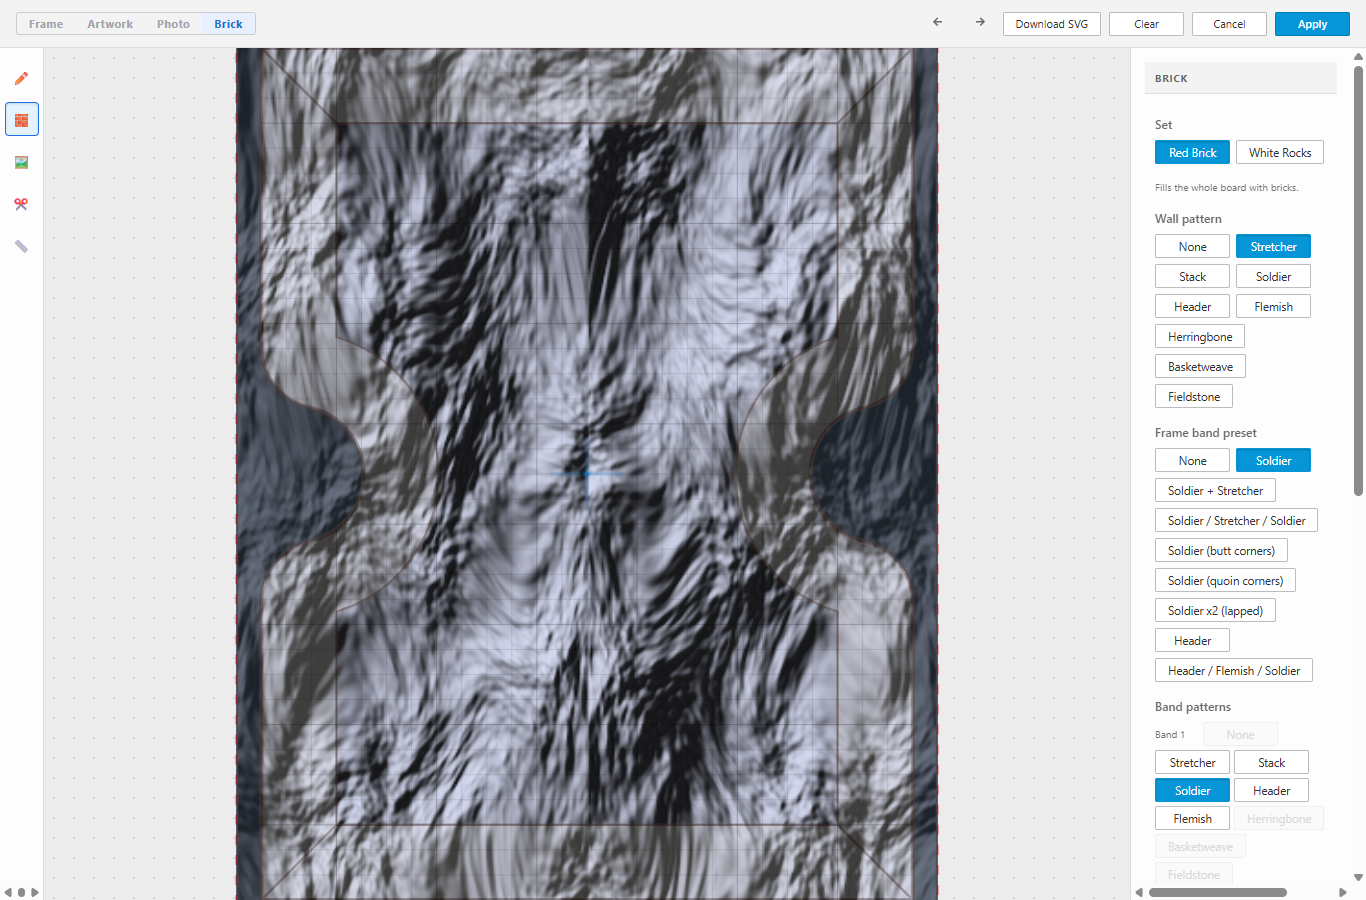Select the pencil draw tool
1366x900 pixels.
[x=21, y=78]
